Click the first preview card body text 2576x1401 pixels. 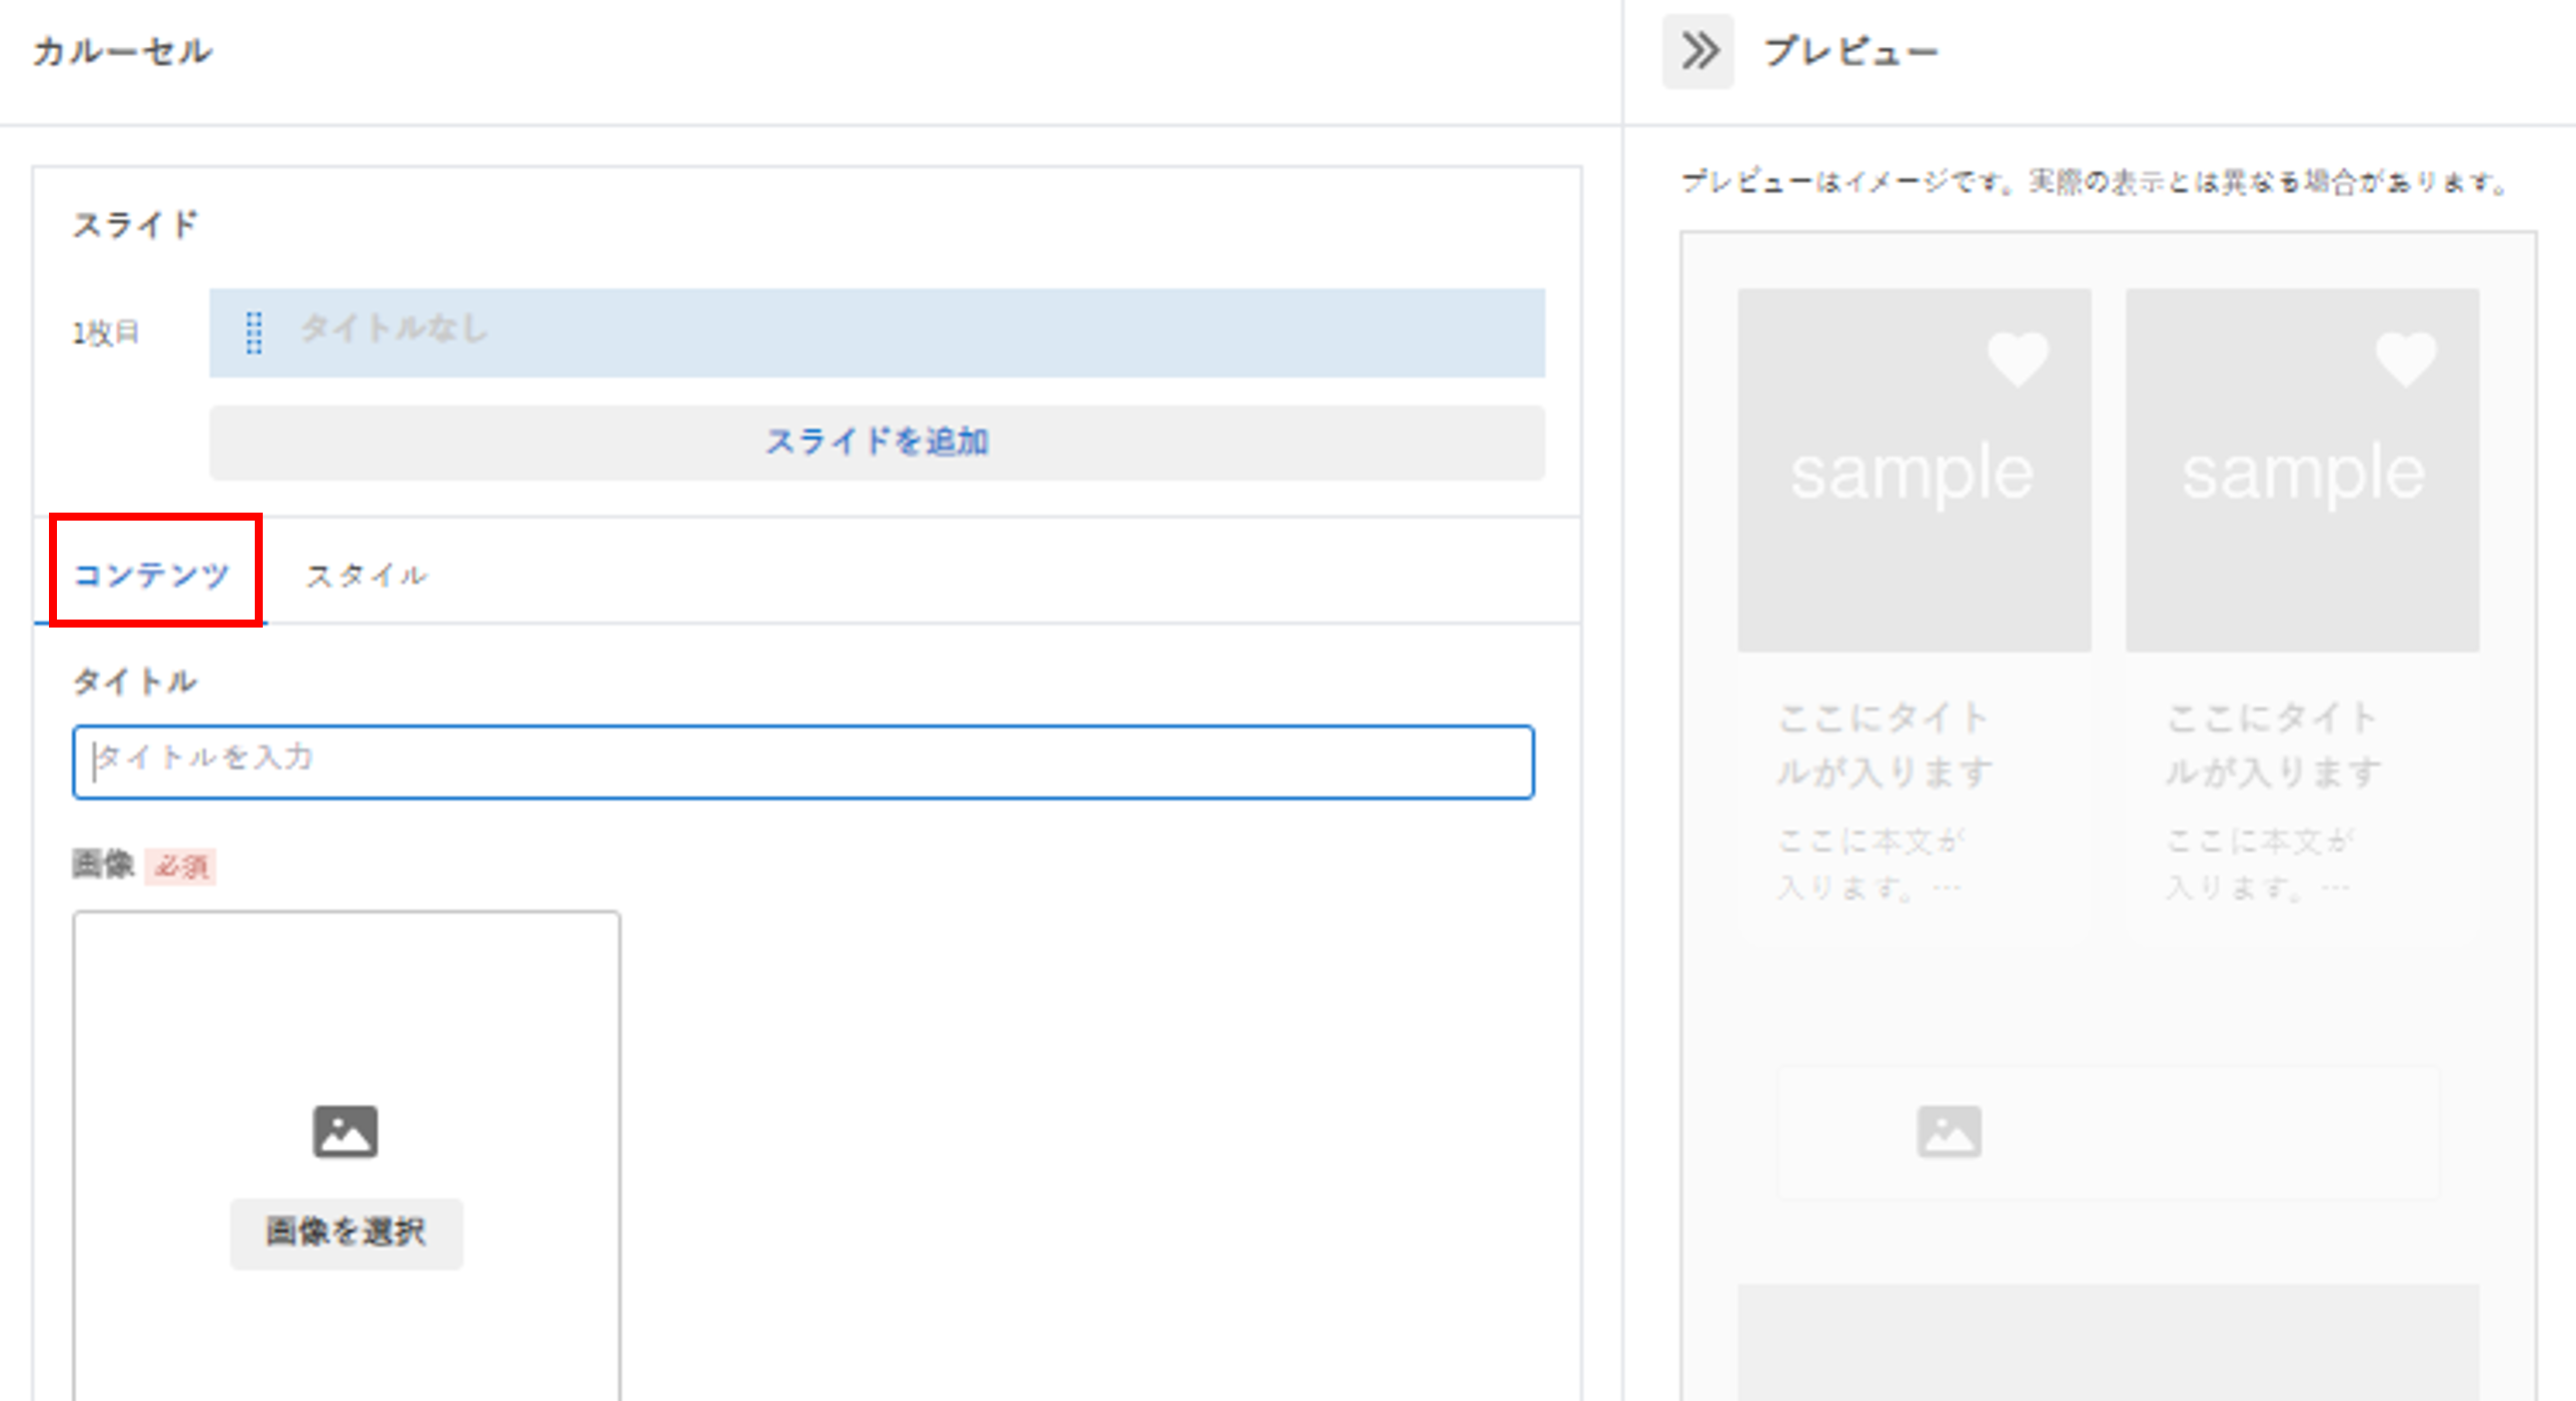point(1870,864)
